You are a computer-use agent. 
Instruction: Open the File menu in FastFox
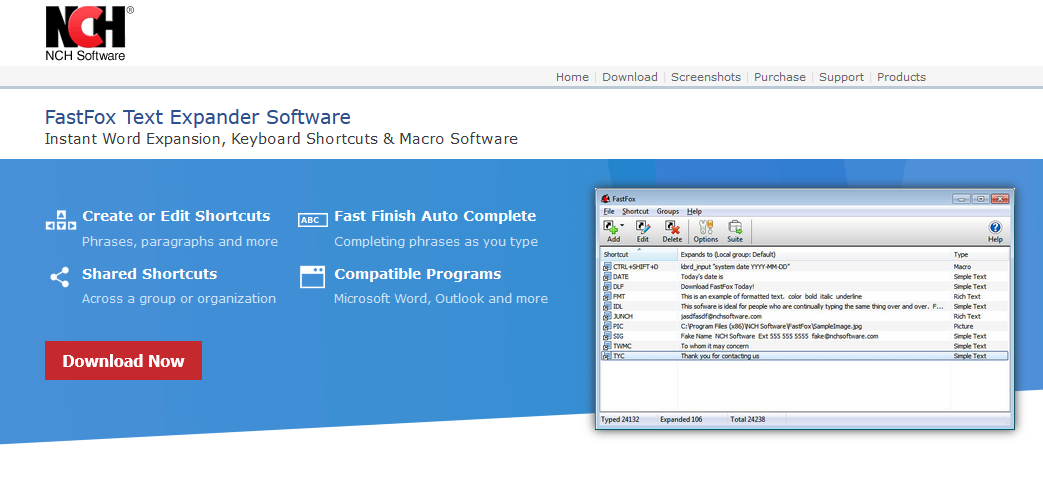609,212
